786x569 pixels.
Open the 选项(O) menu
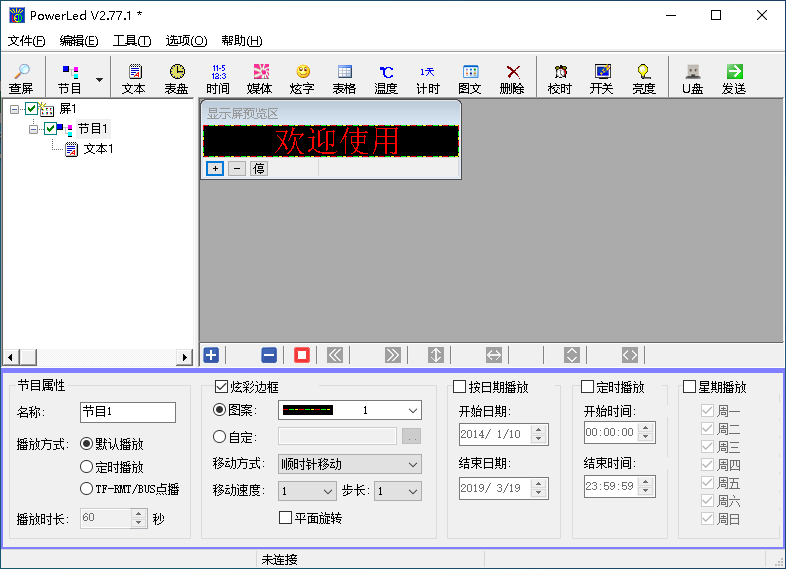click(x=186, y=41)
